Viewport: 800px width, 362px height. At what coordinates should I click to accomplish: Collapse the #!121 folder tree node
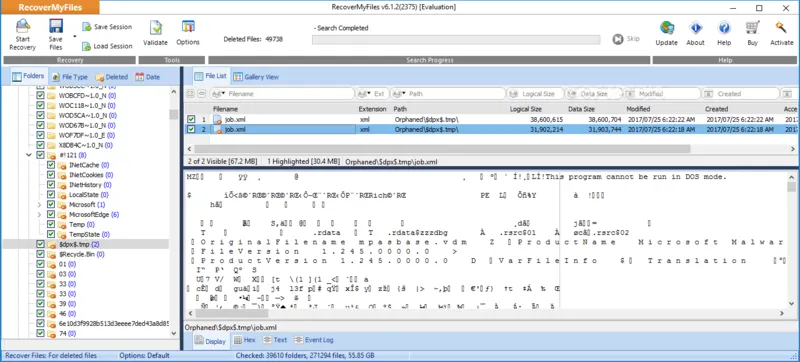[x=29, y=155]
